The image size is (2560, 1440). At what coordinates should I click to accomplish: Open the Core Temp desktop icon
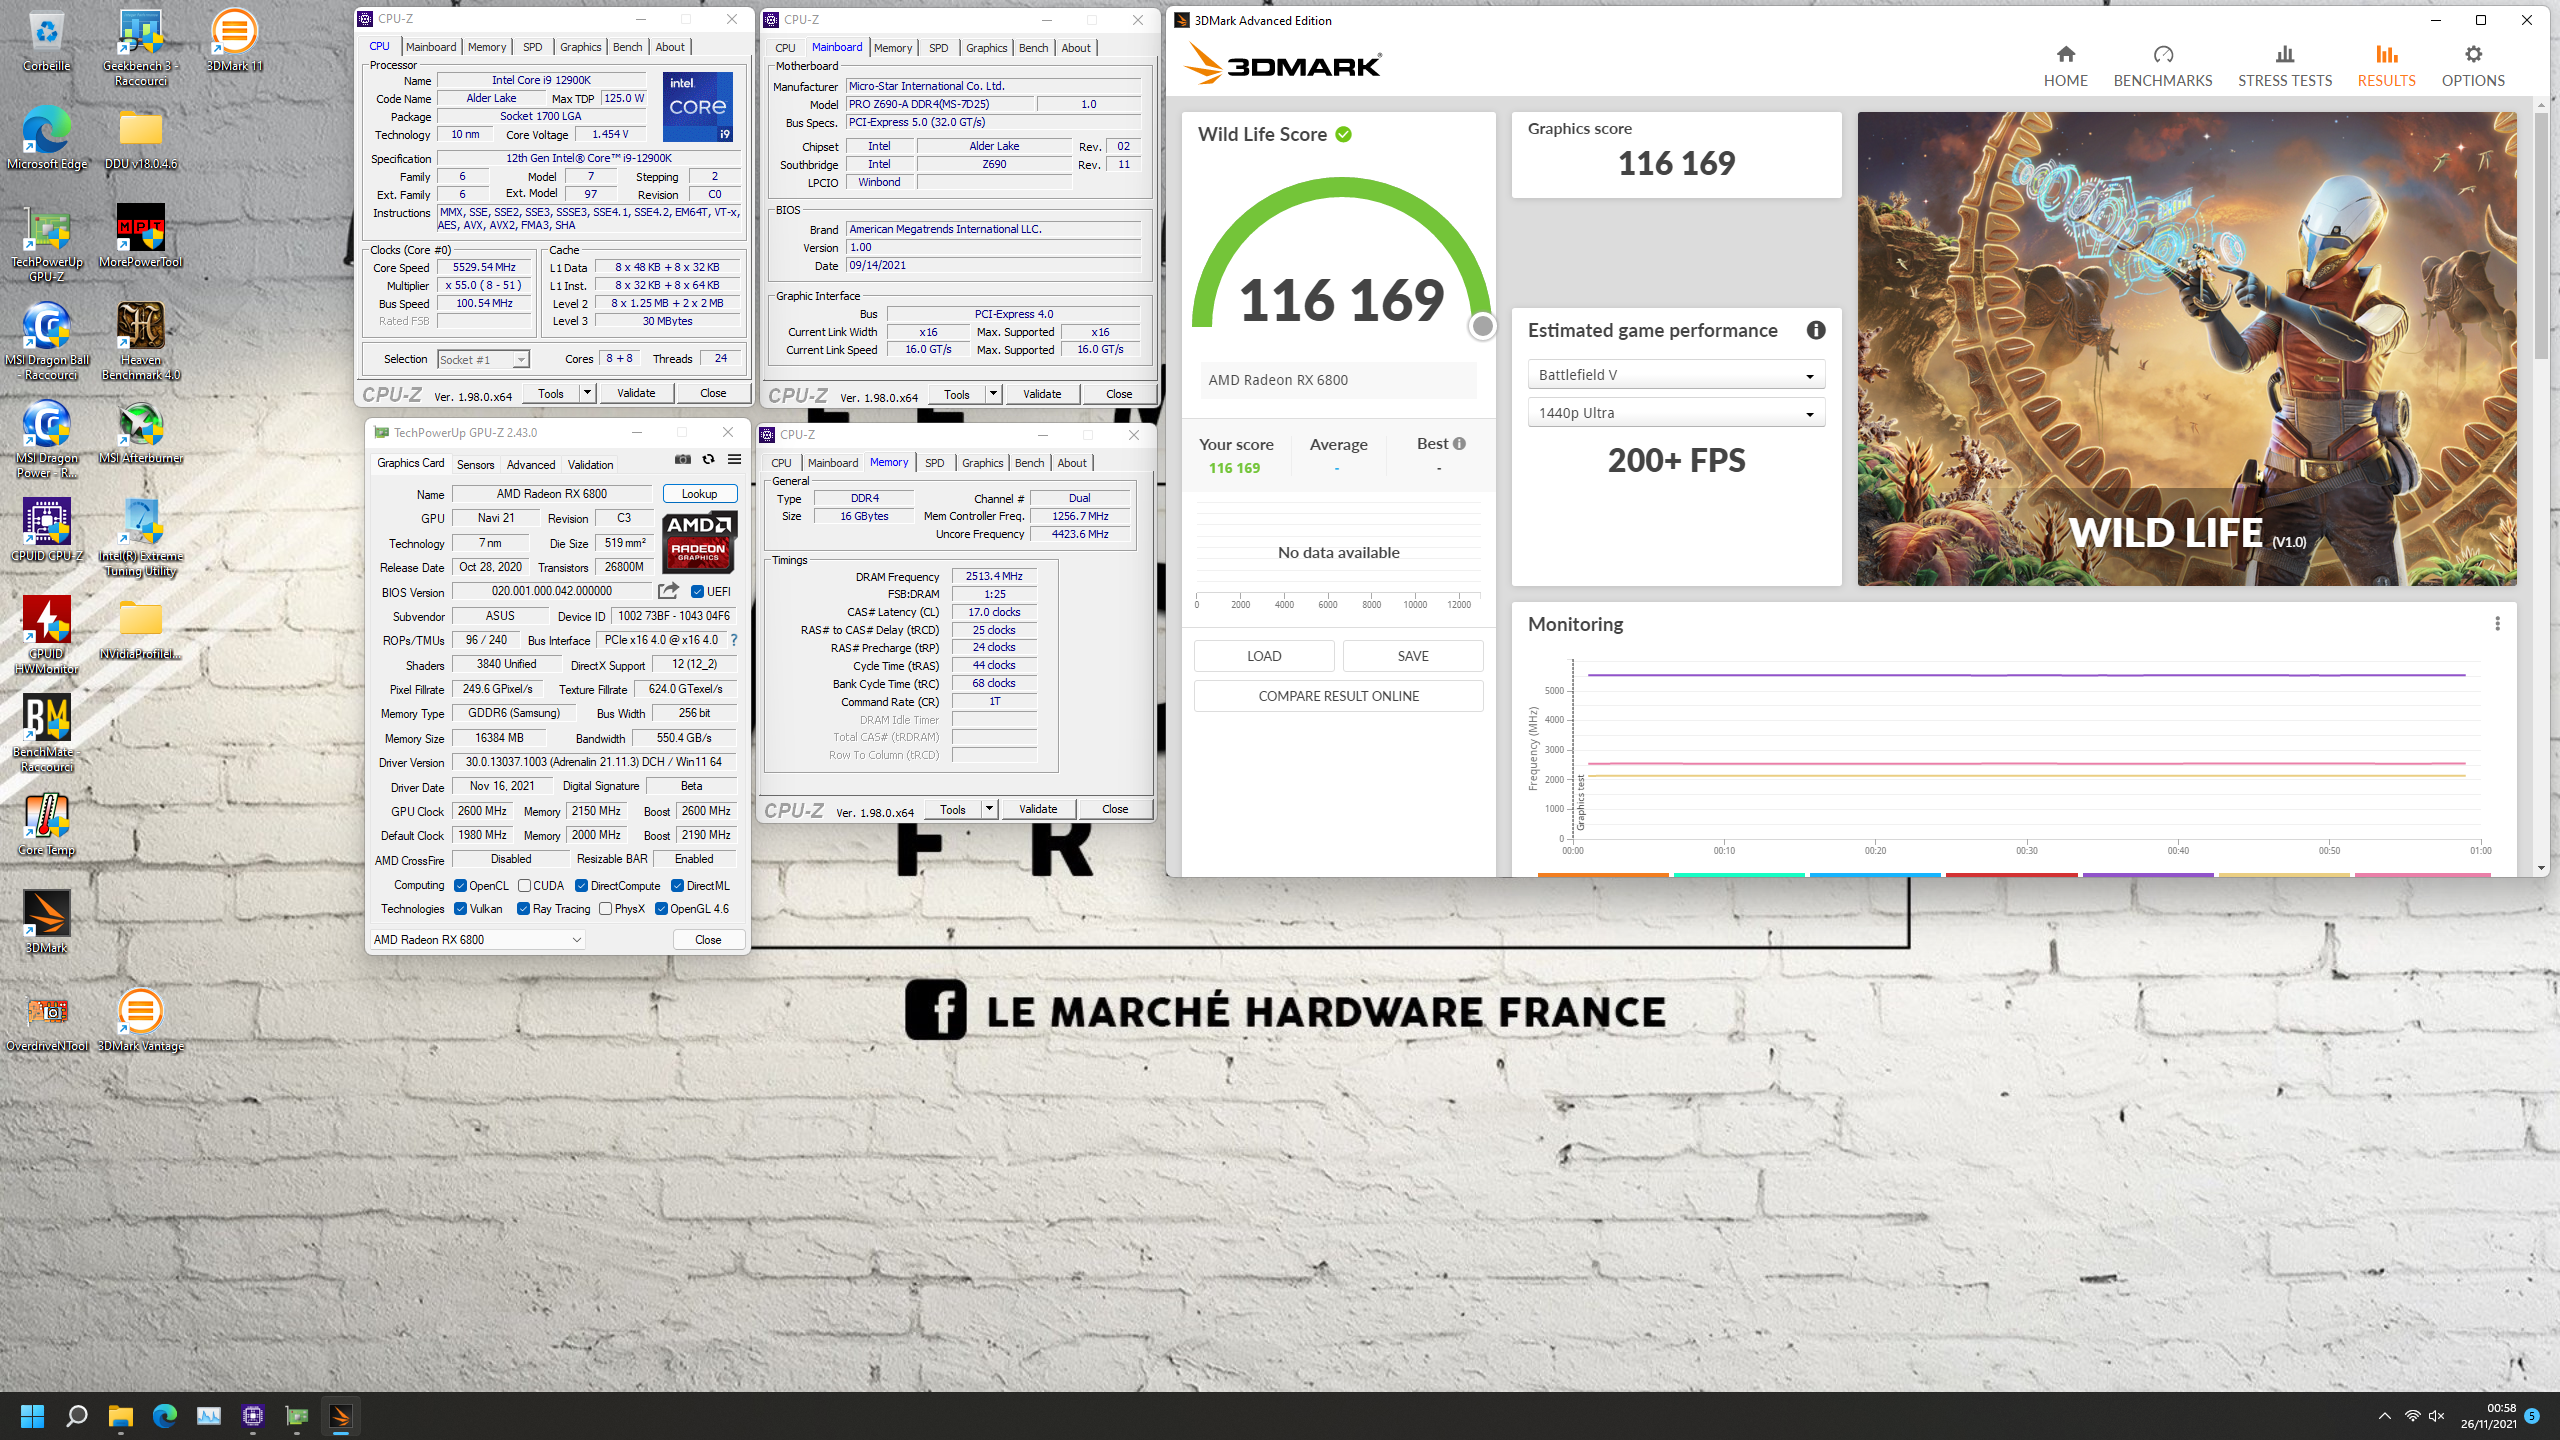[46, 826]
